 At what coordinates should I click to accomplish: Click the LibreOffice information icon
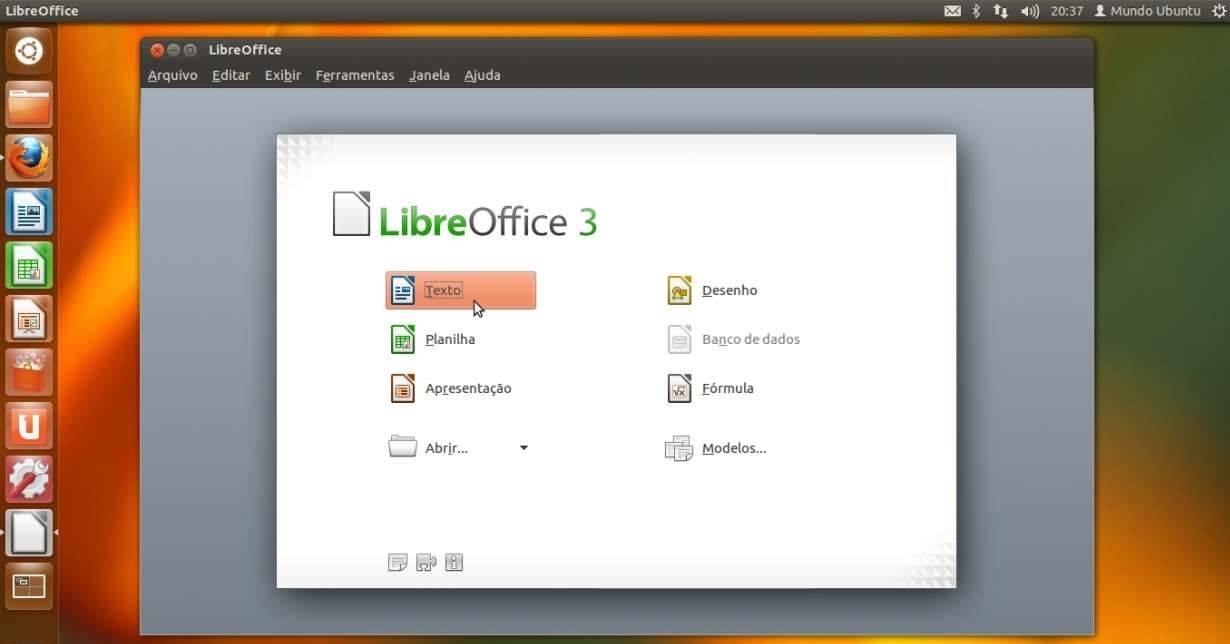click(454, 563)
